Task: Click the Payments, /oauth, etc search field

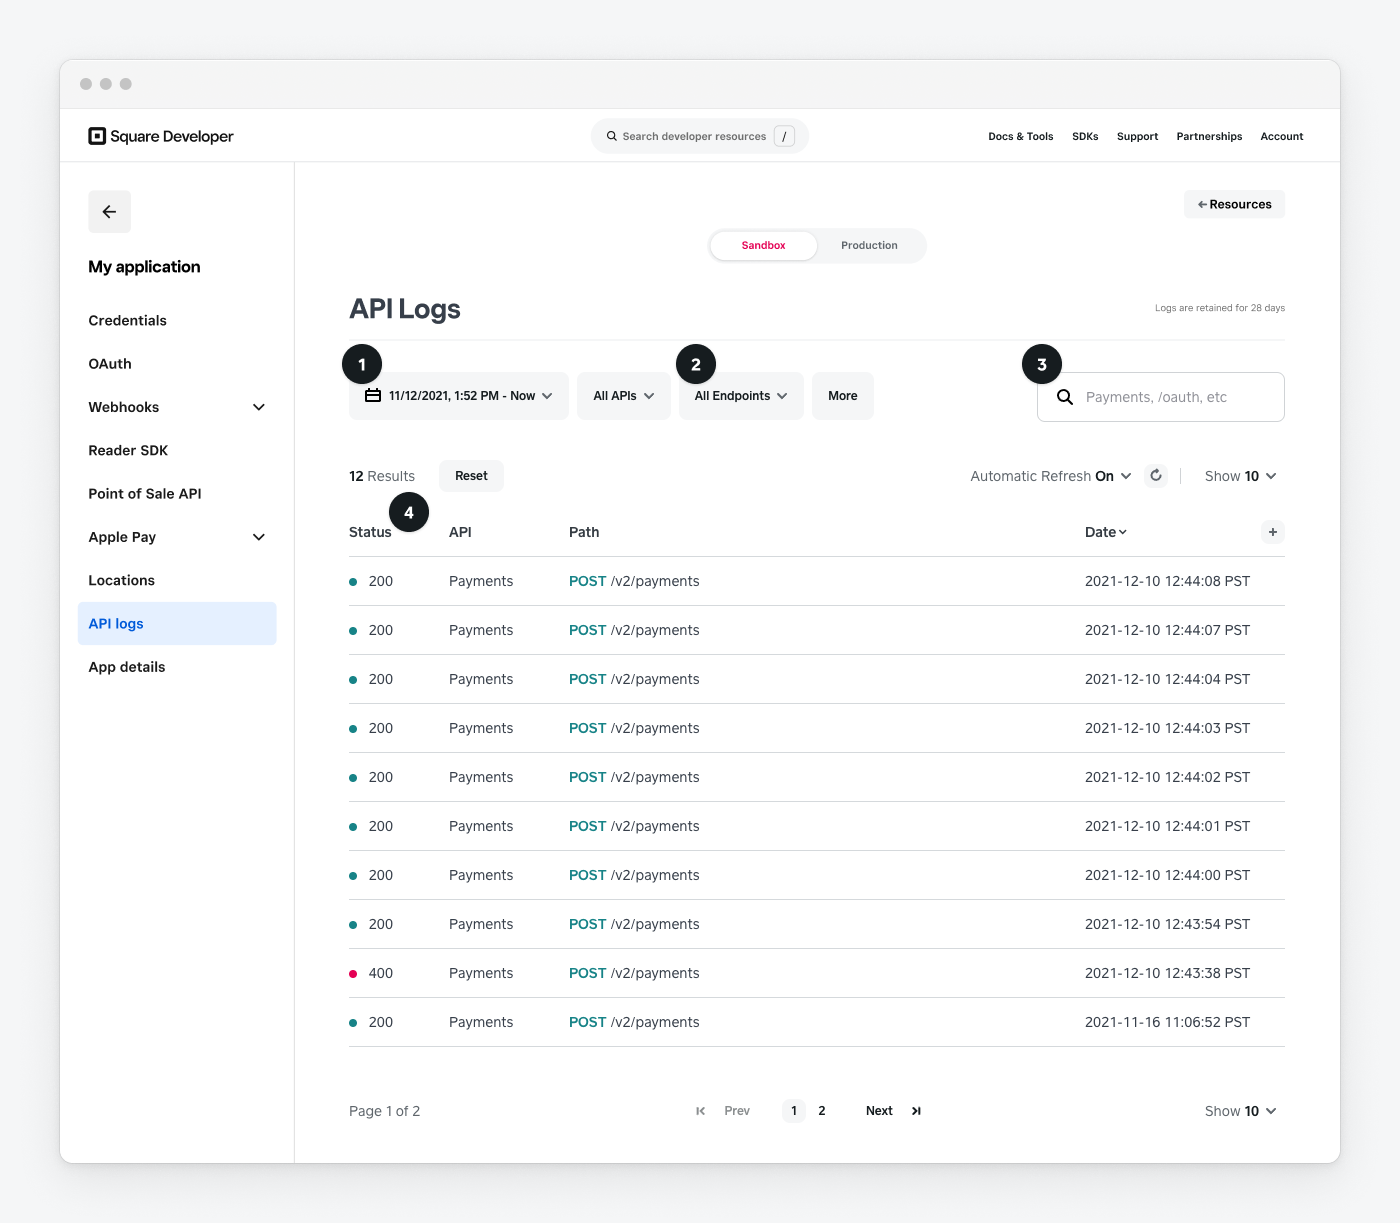Action: (x=1161, y=397)
